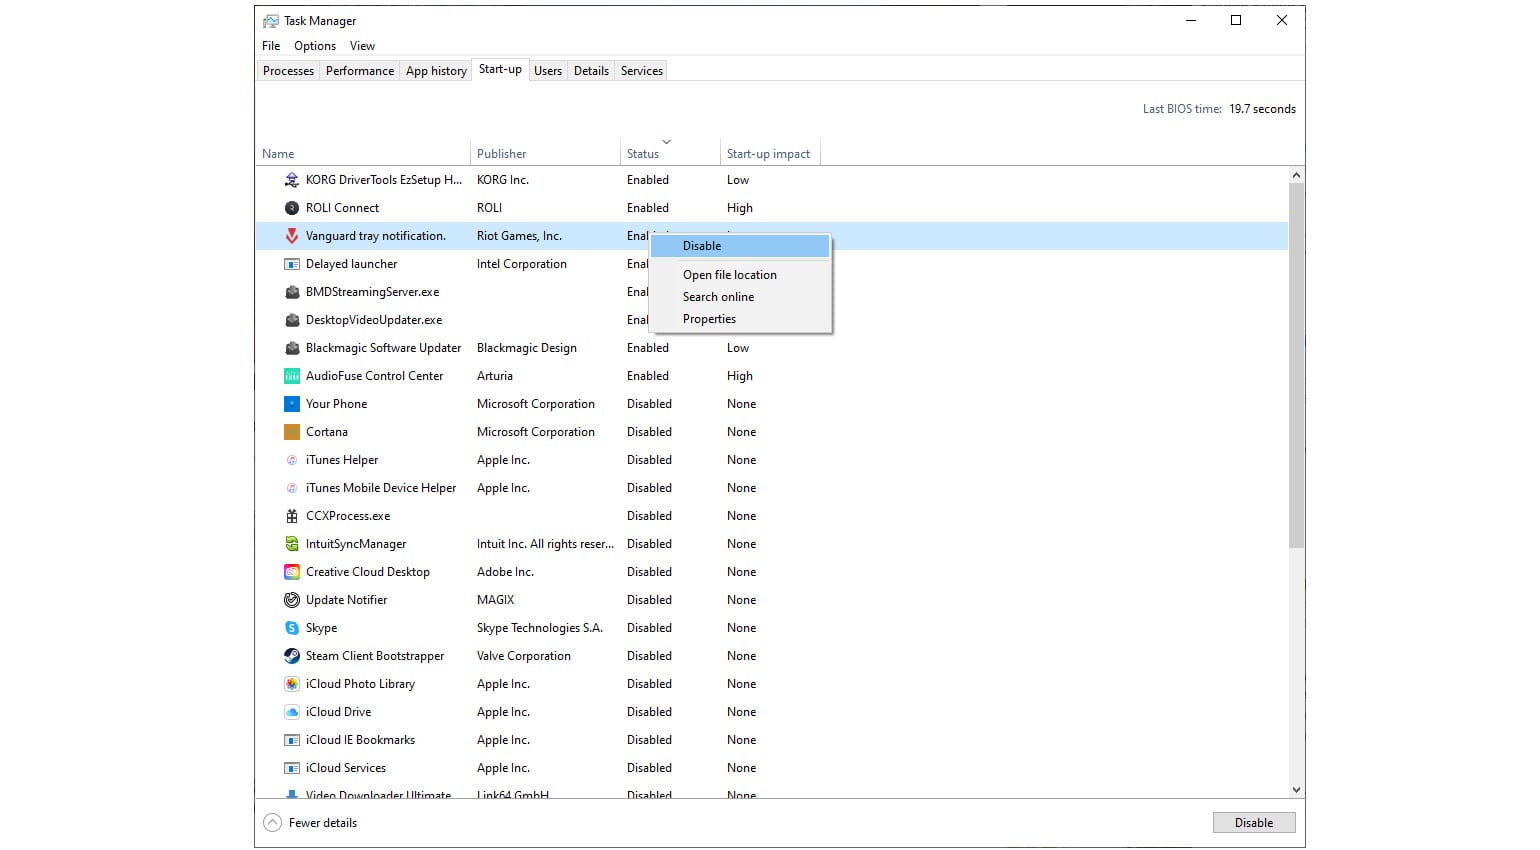This screenshot has width=1540, height=850.
Task: Click the Enabled status for AudioFuse Control Center
Action: [648, 376]
